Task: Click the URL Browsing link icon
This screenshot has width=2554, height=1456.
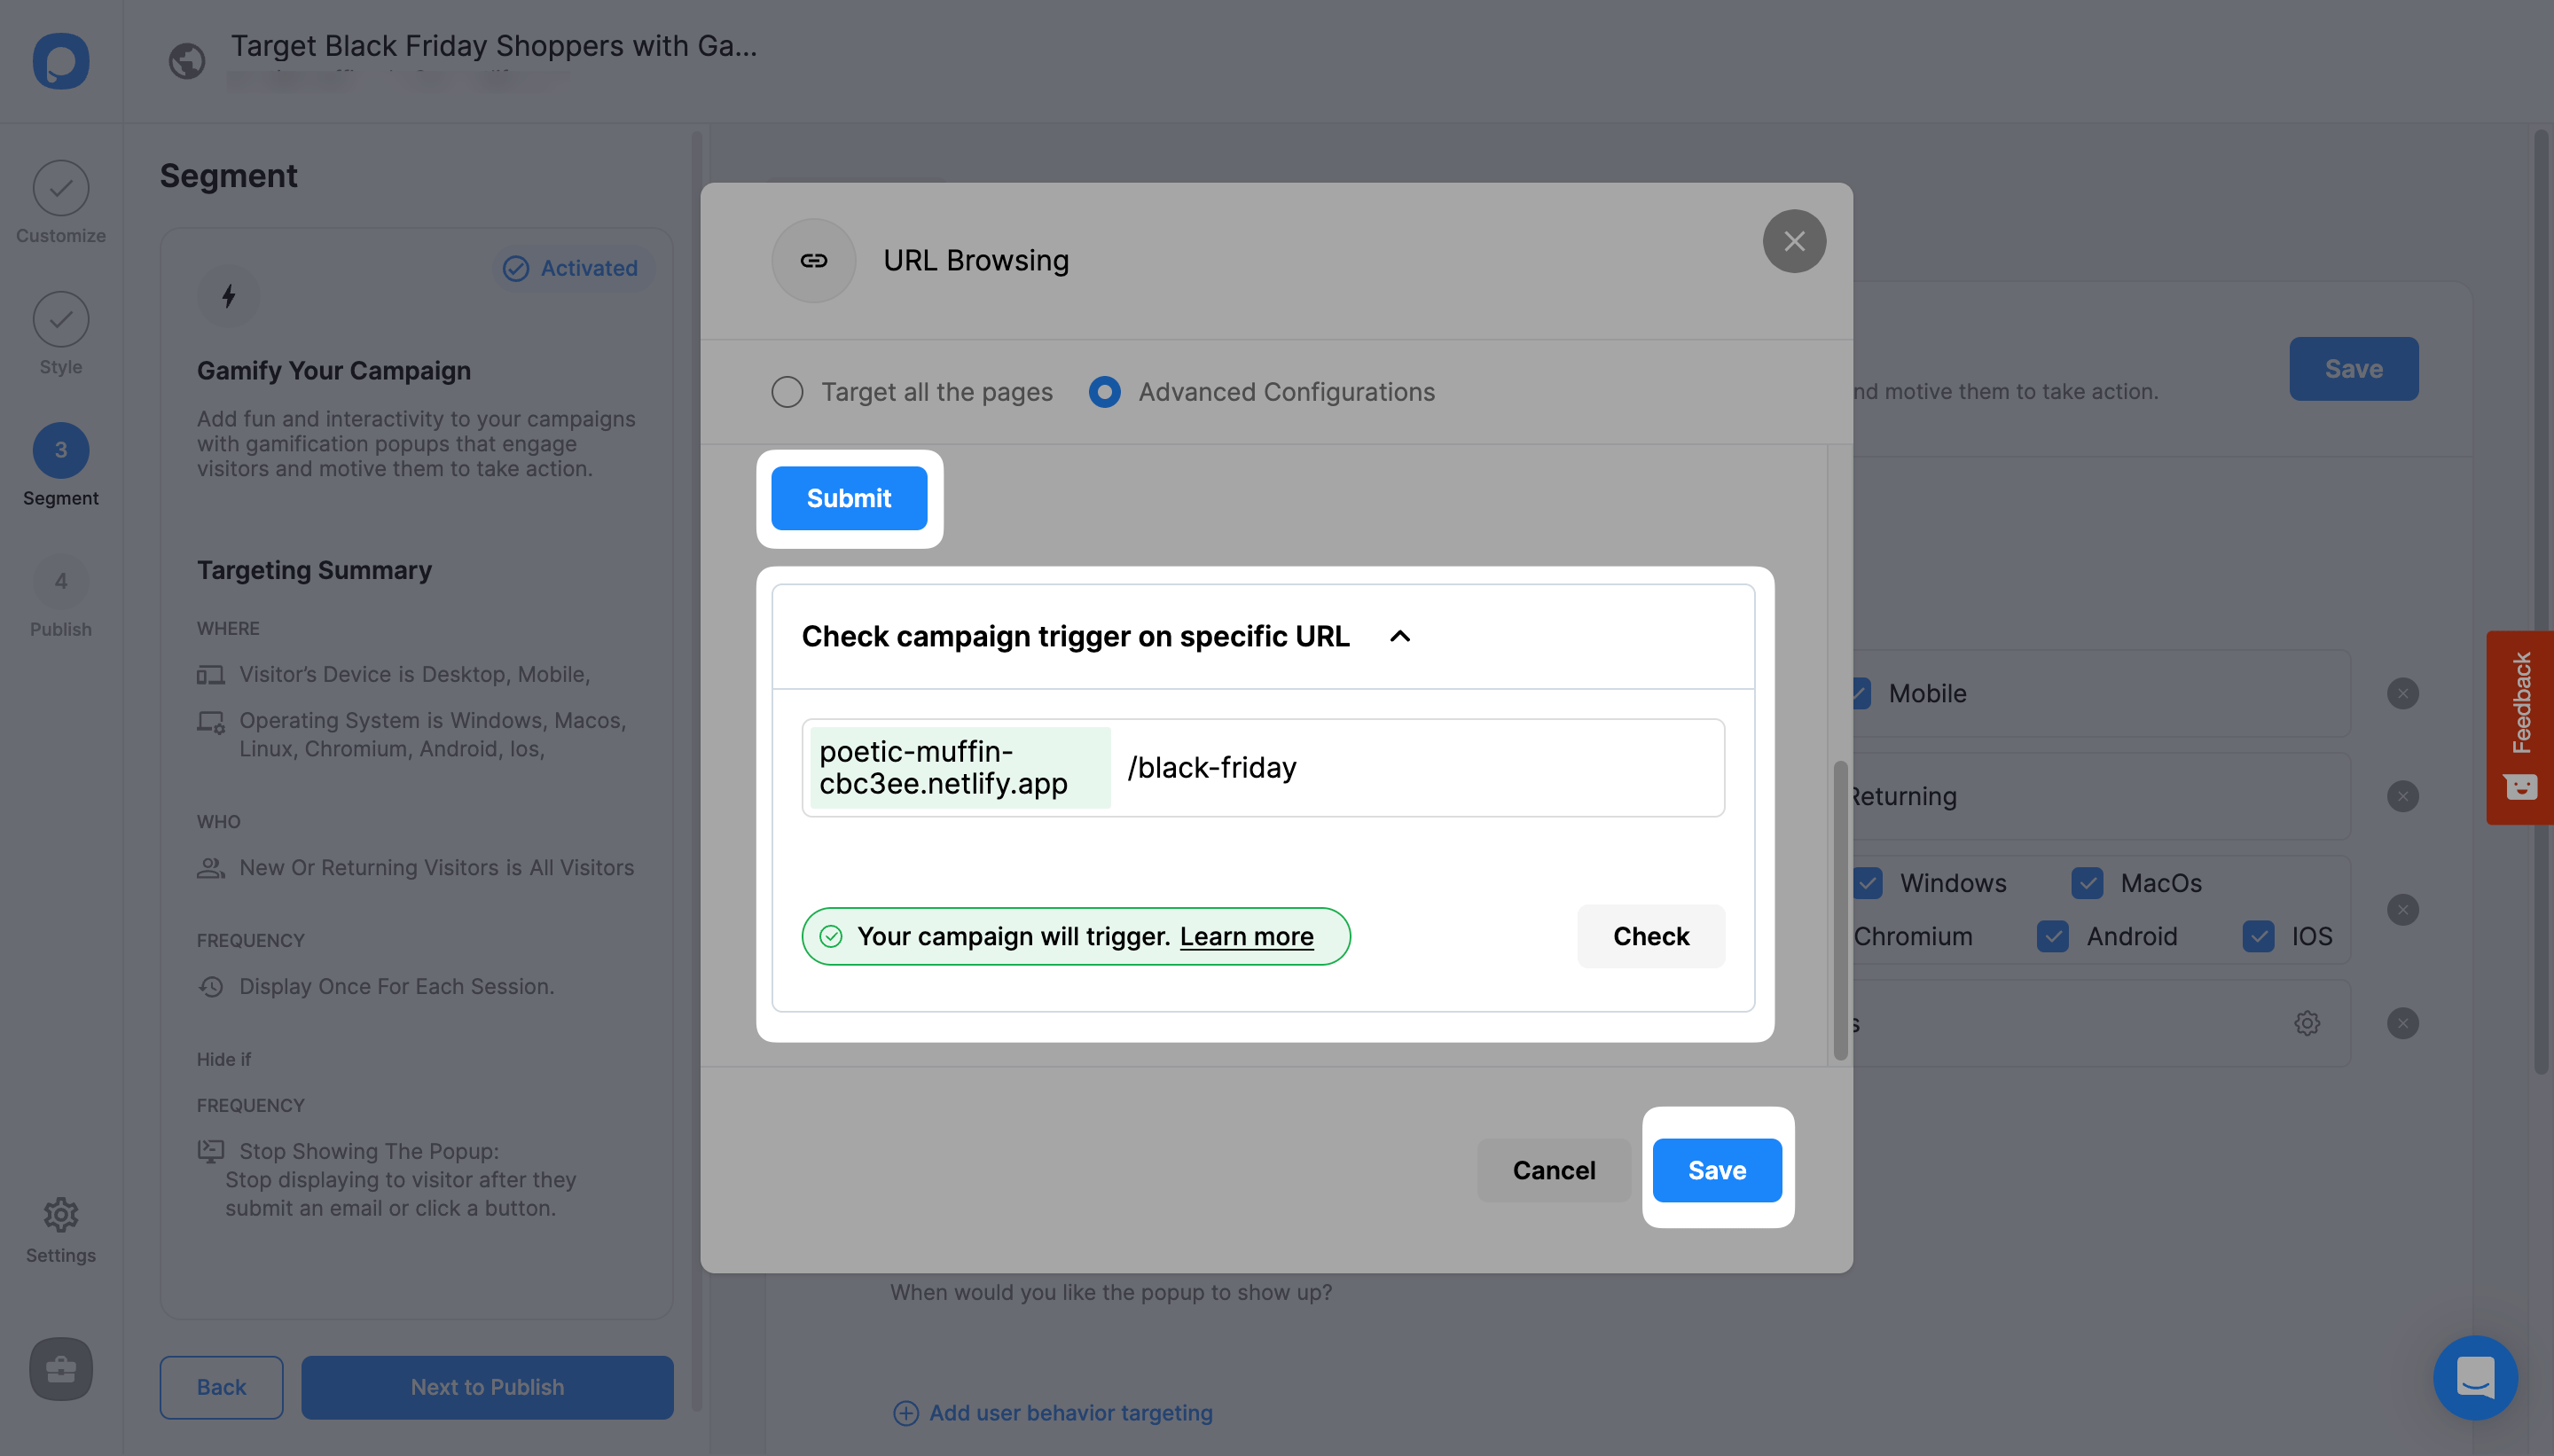Action: (814, 260)
